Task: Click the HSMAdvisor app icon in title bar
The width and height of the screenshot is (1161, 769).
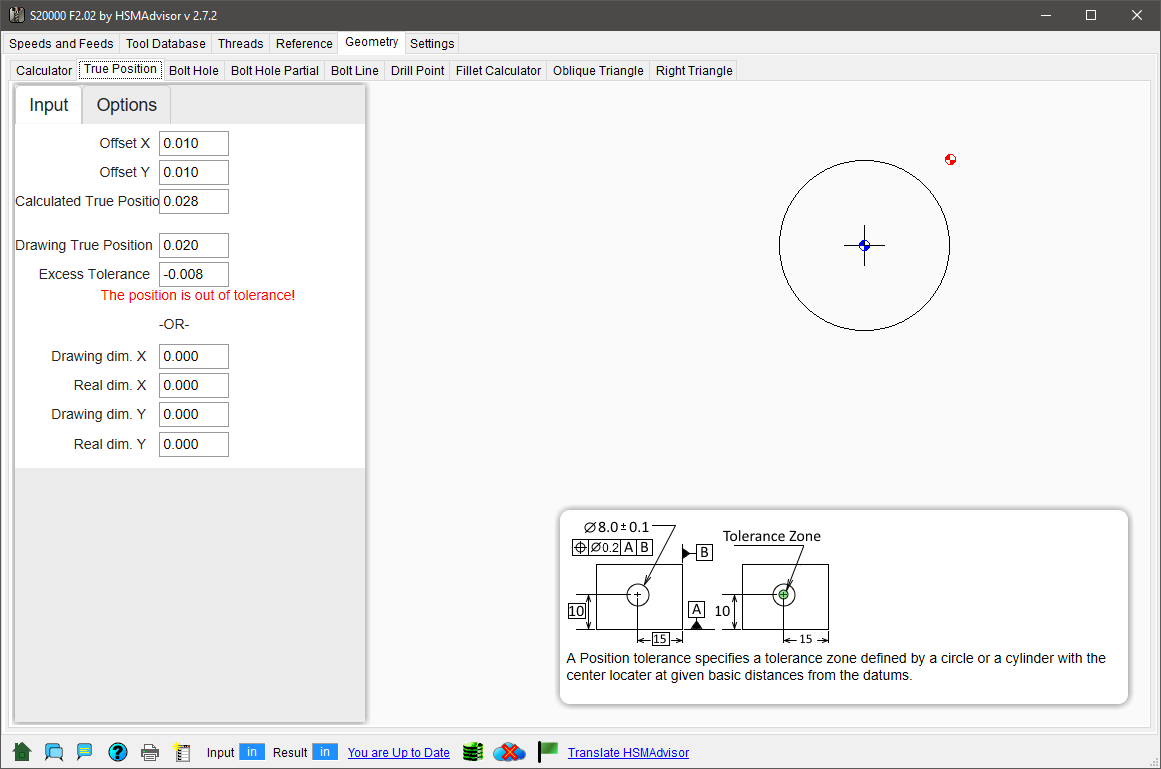Action: click(16, 15)
